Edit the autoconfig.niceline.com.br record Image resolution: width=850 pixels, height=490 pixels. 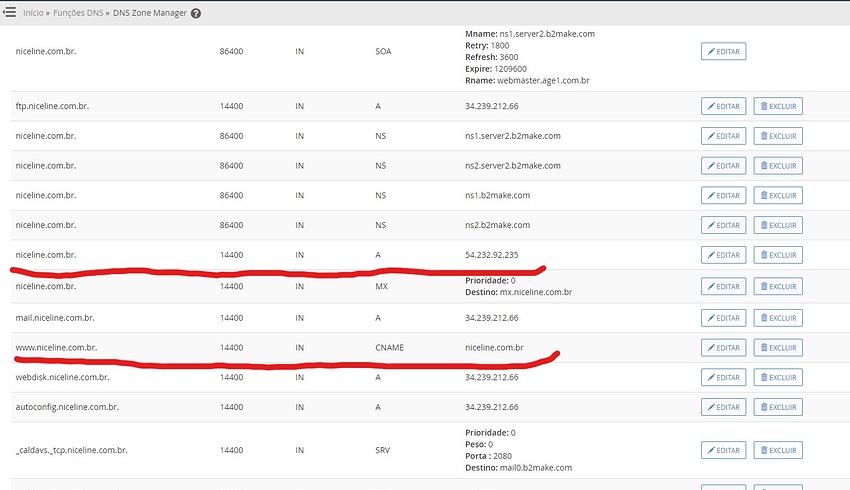pos(723,408)
